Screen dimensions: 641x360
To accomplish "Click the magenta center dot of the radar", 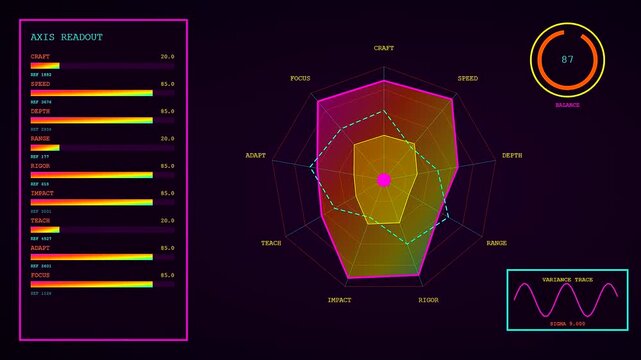I will coord(383,180).
